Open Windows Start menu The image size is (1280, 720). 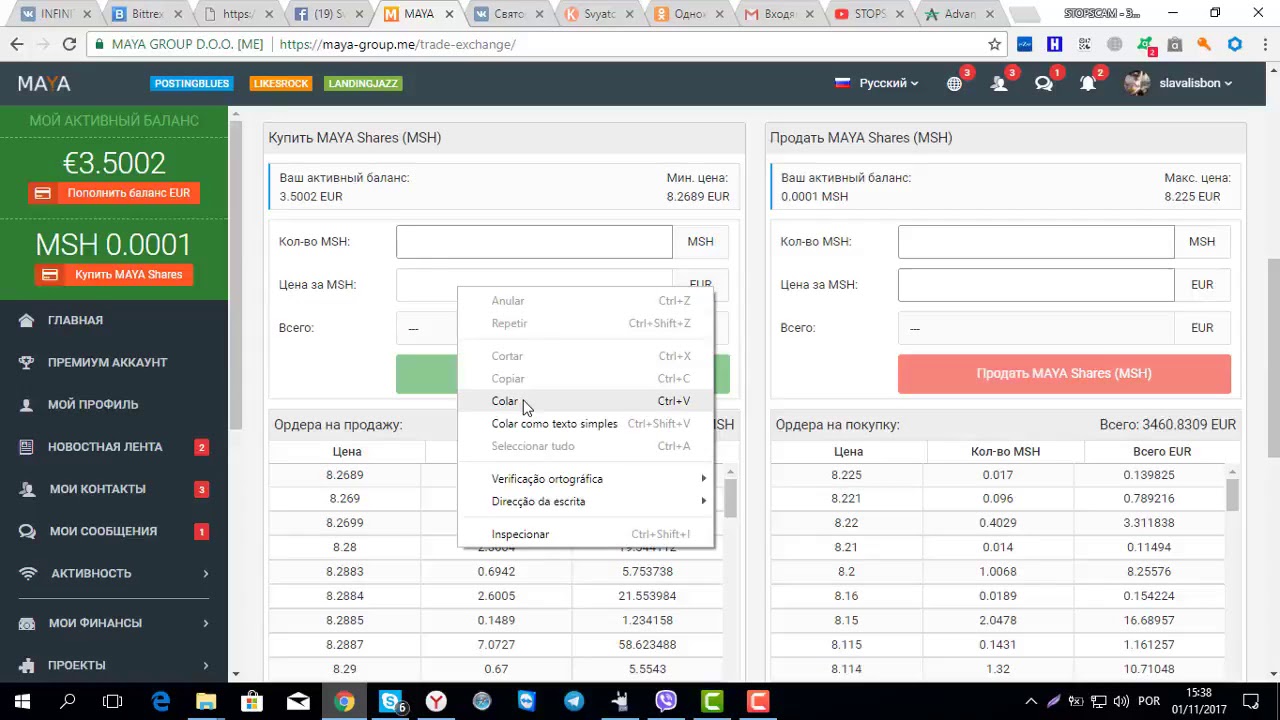tap(22, 702)
